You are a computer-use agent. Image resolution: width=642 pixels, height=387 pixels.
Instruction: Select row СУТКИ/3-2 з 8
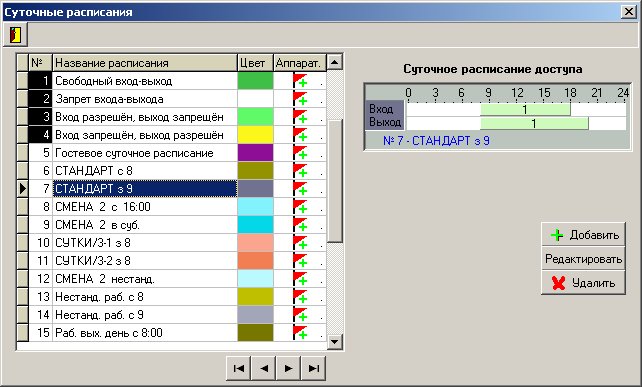click(x=145, y=261)
